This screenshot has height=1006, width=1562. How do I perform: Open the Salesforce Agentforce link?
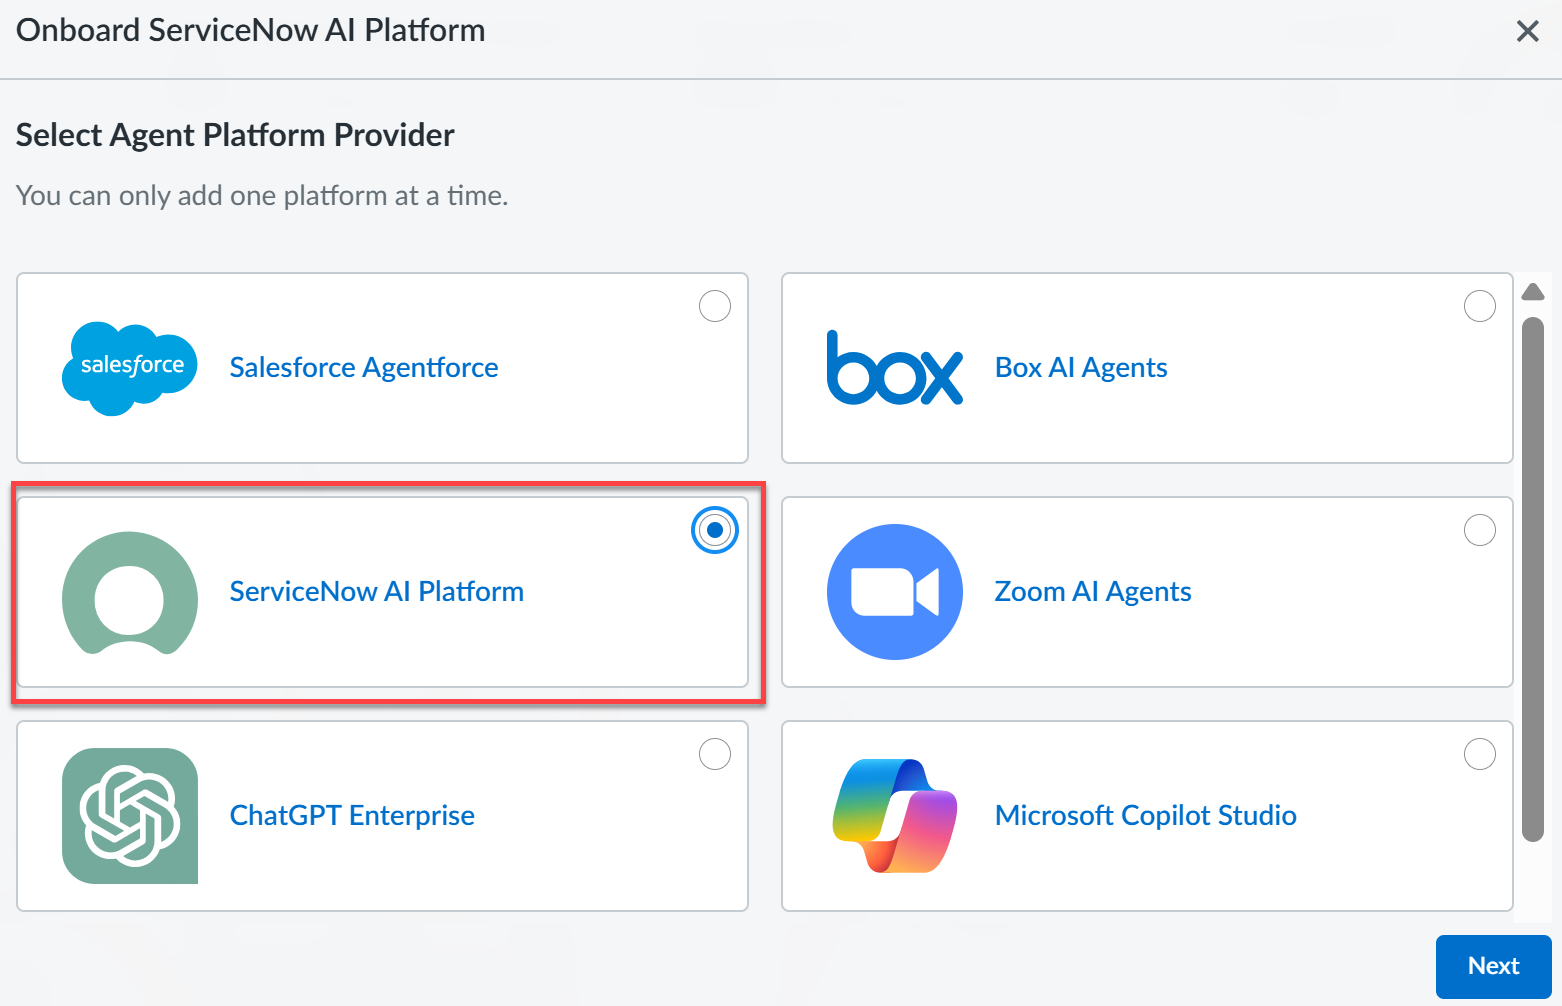(364, 368)
